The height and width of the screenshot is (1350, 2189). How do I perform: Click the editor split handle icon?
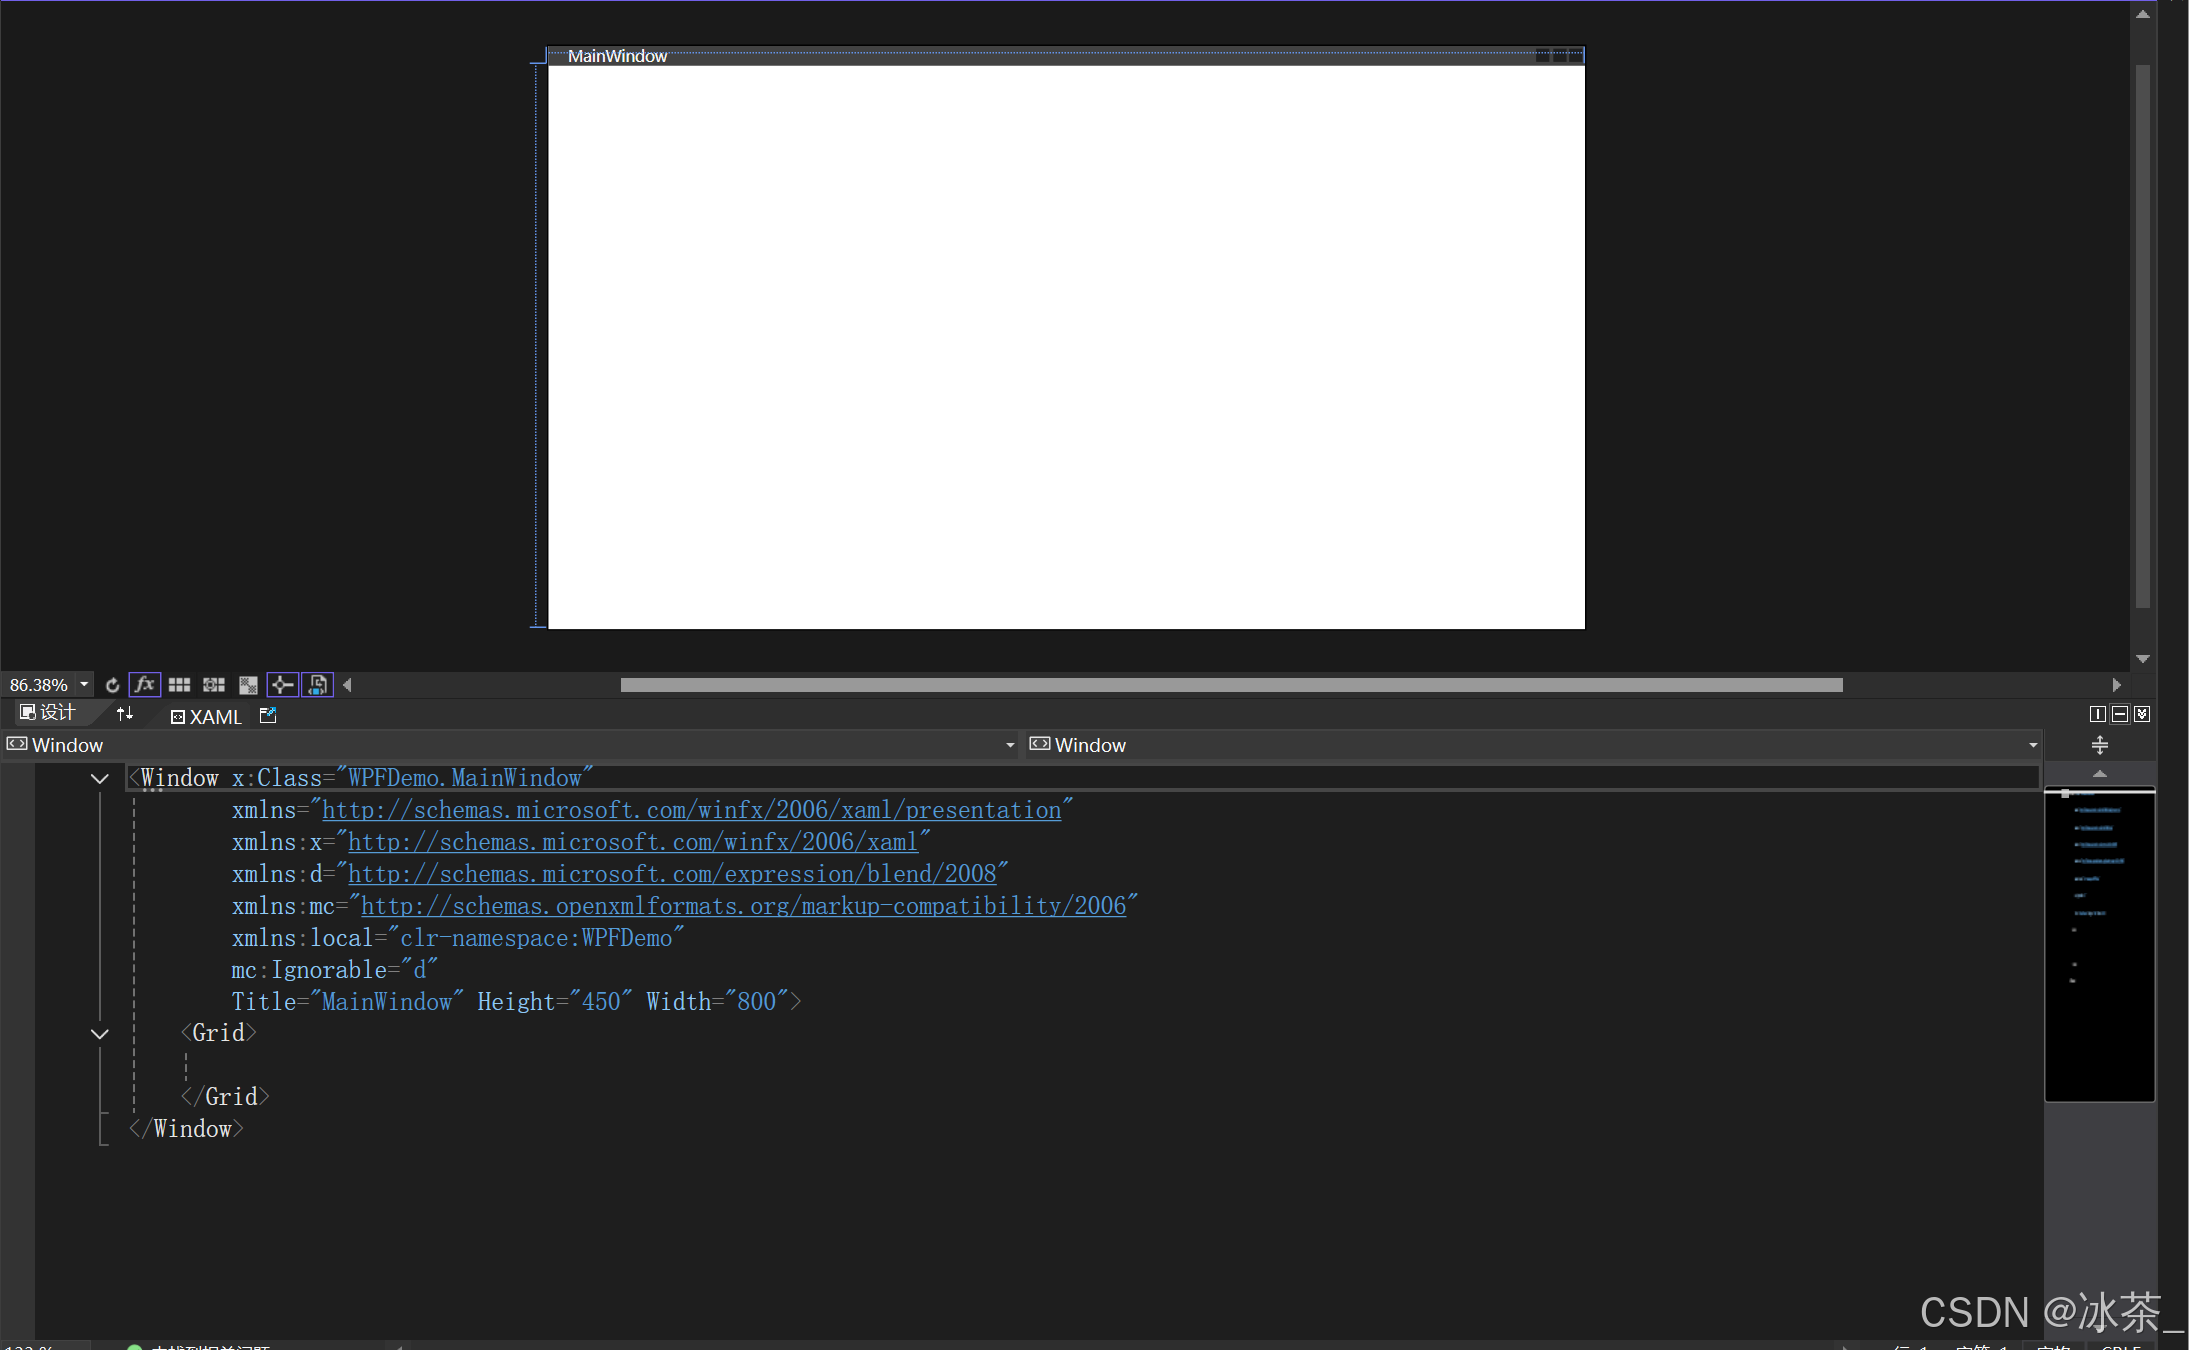pyautogui.click(x=2099, y=745)
